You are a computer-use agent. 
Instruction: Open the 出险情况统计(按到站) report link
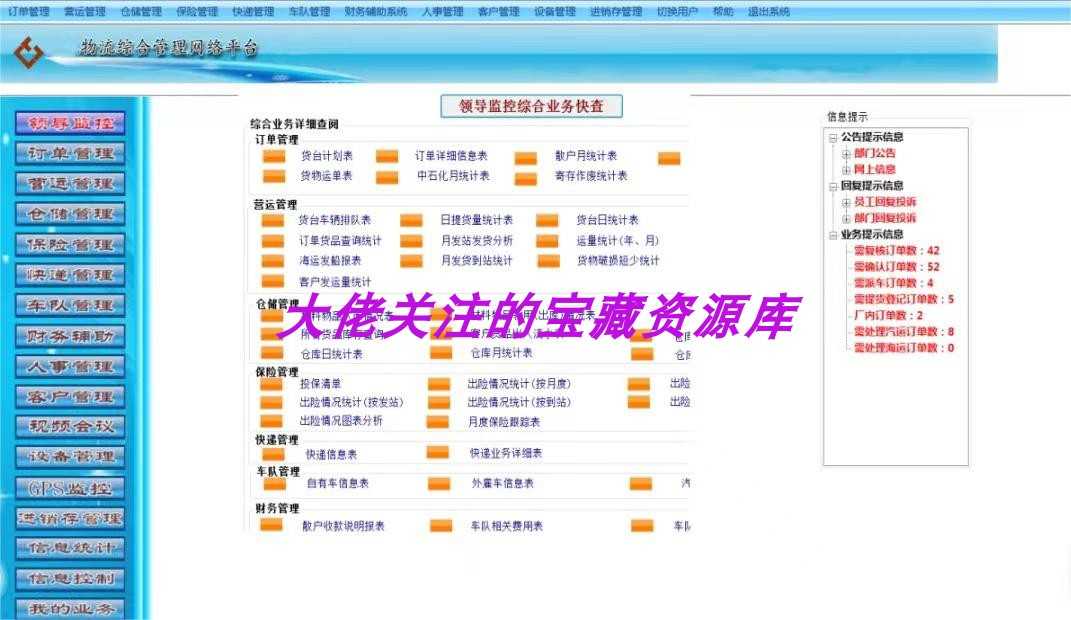click(519, 402)
